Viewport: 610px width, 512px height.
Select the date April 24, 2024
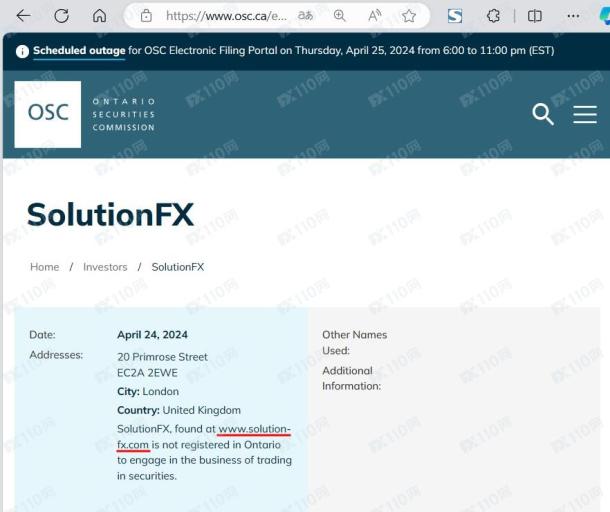click(x=152, y=335)
